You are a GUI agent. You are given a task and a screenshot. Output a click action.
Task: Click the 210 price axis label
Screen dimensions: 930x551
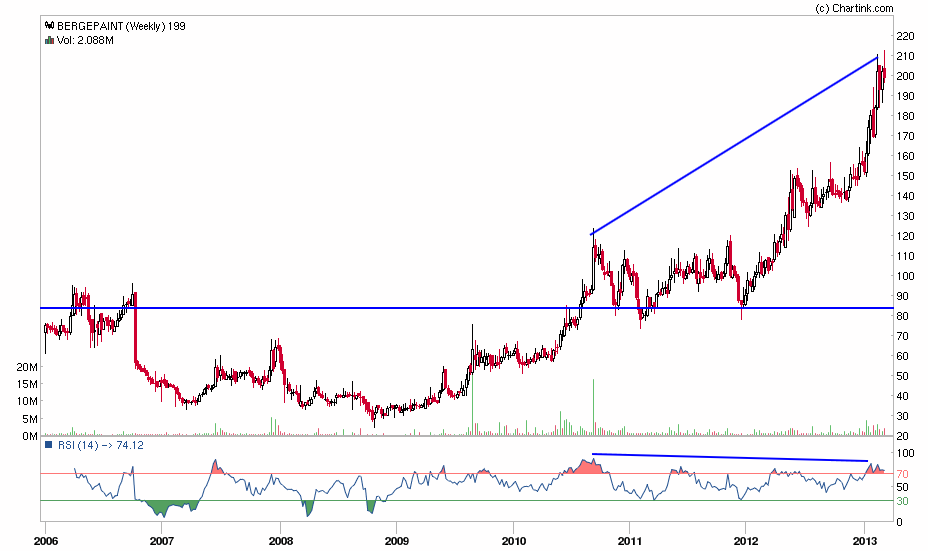tap(906, 56)
